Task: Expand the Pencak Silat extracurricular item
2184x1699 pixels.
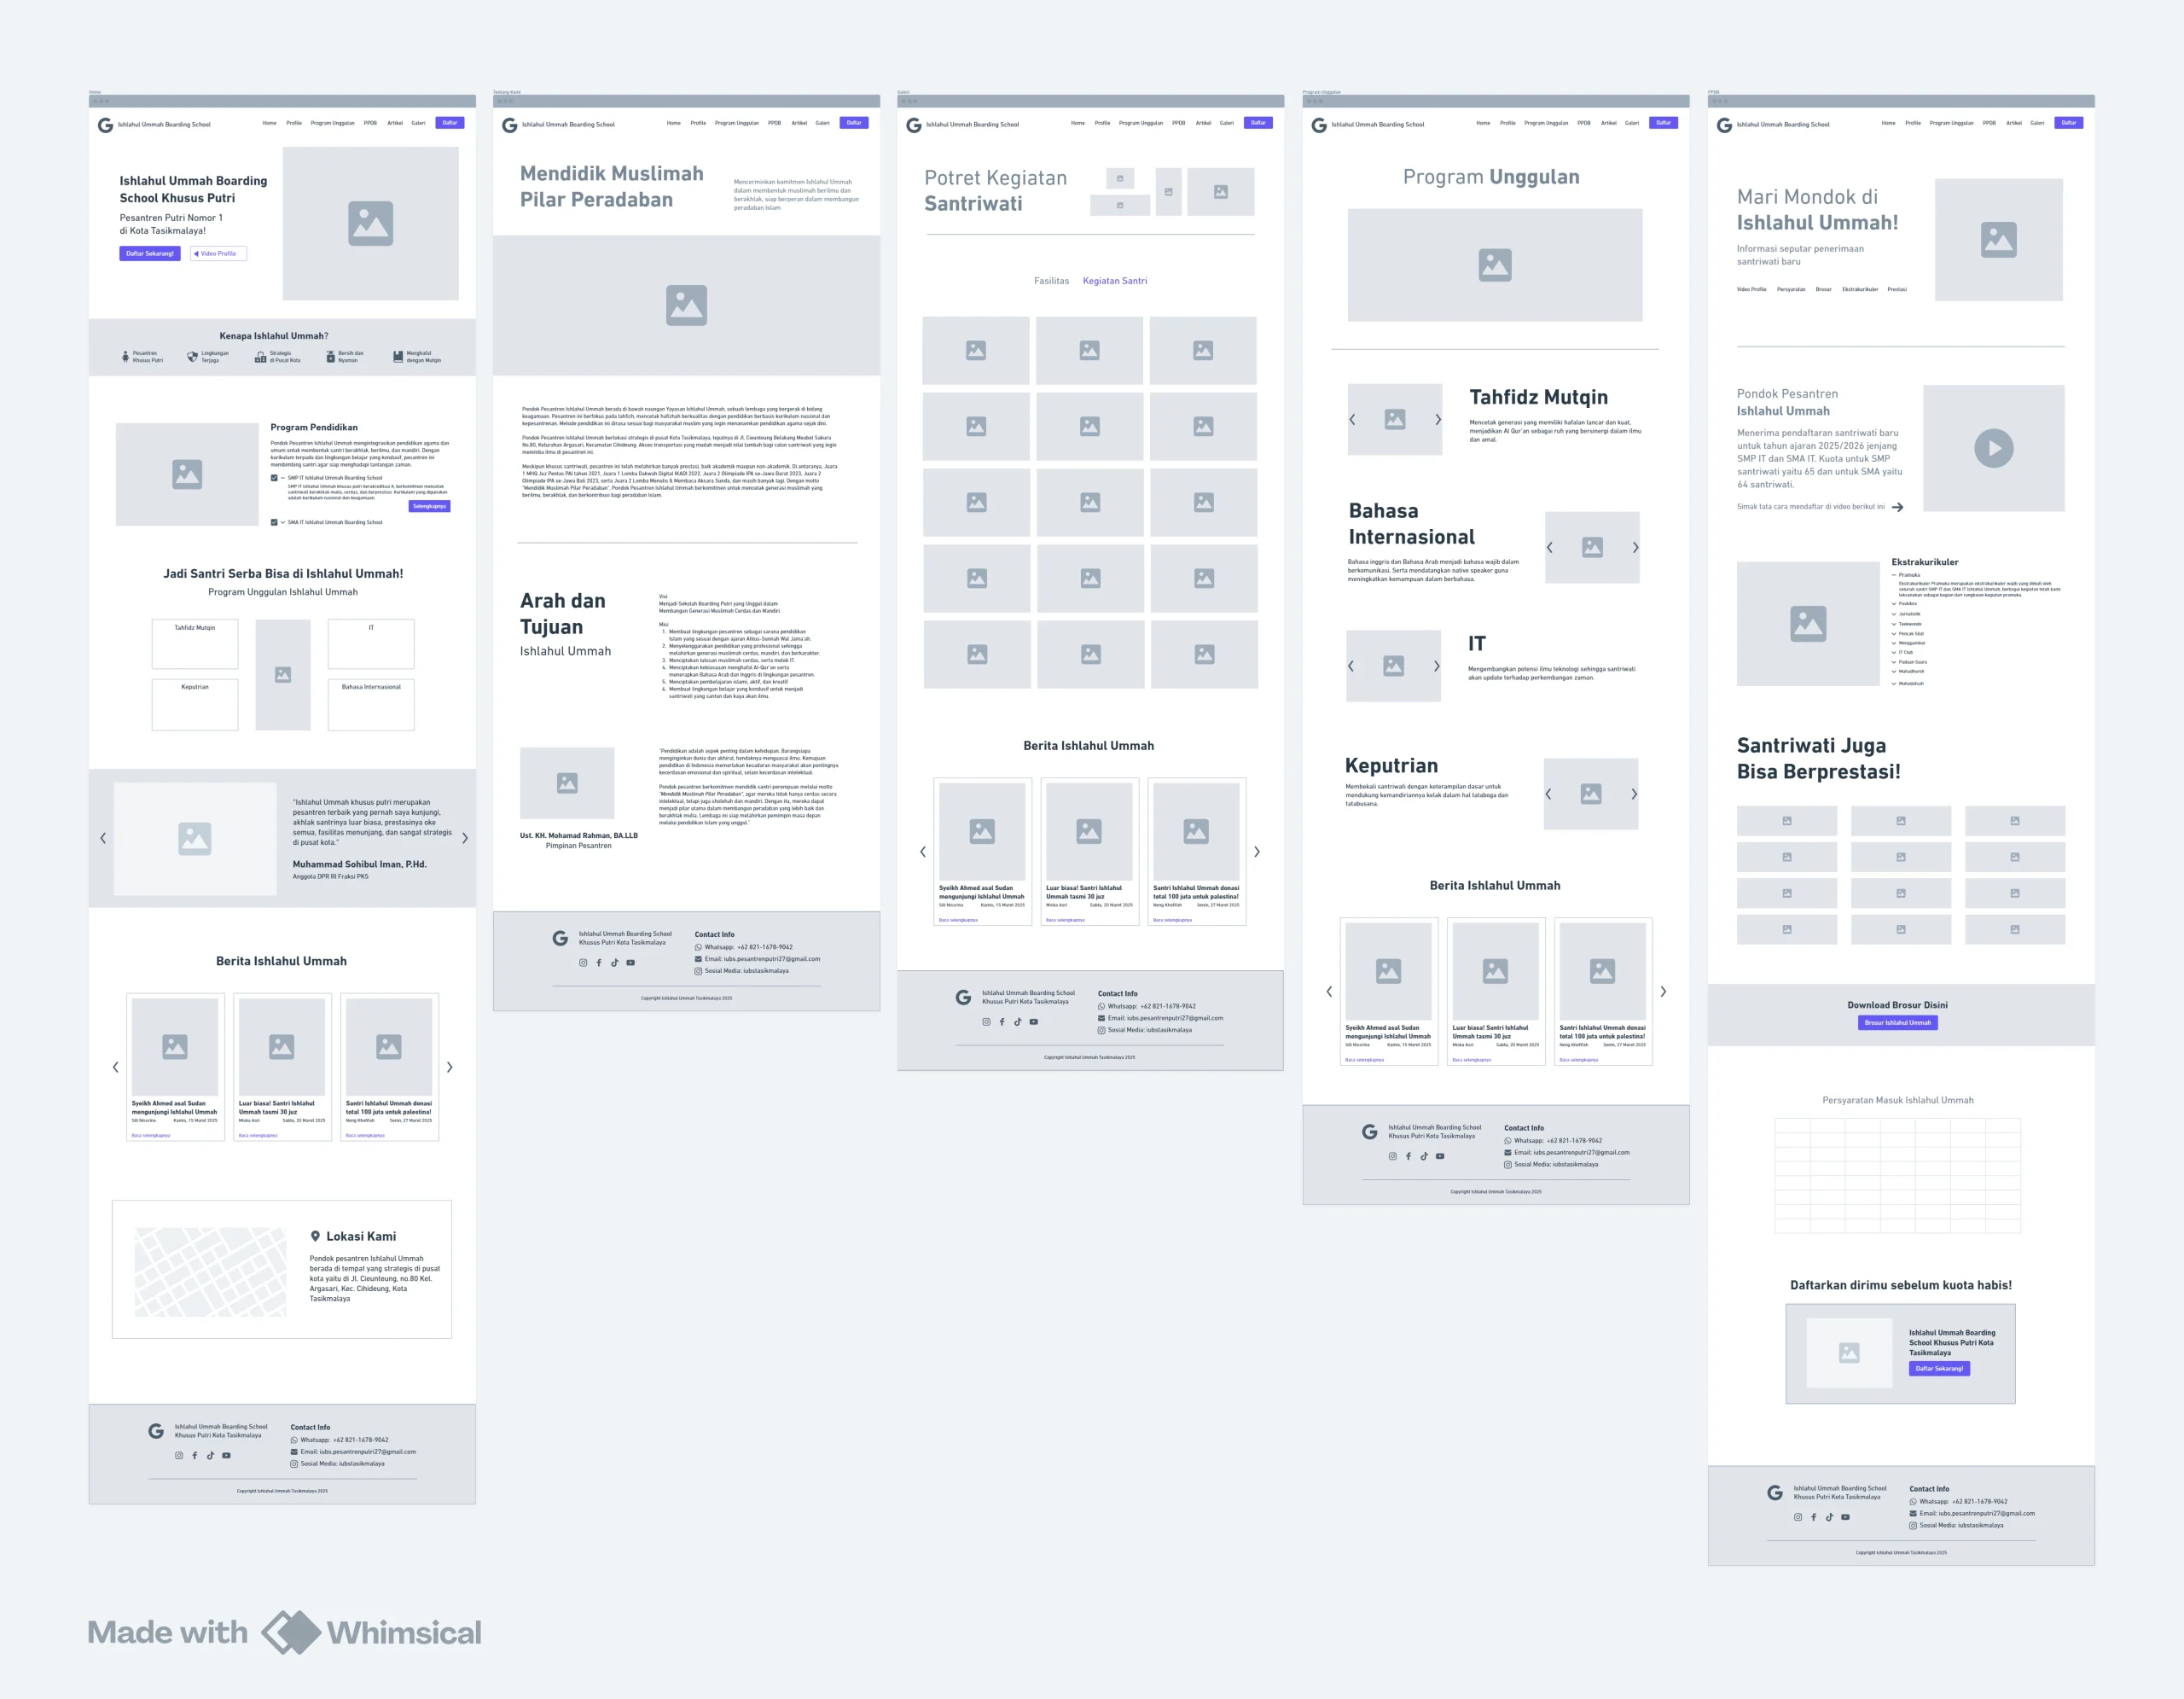Action: (1894, 634)
